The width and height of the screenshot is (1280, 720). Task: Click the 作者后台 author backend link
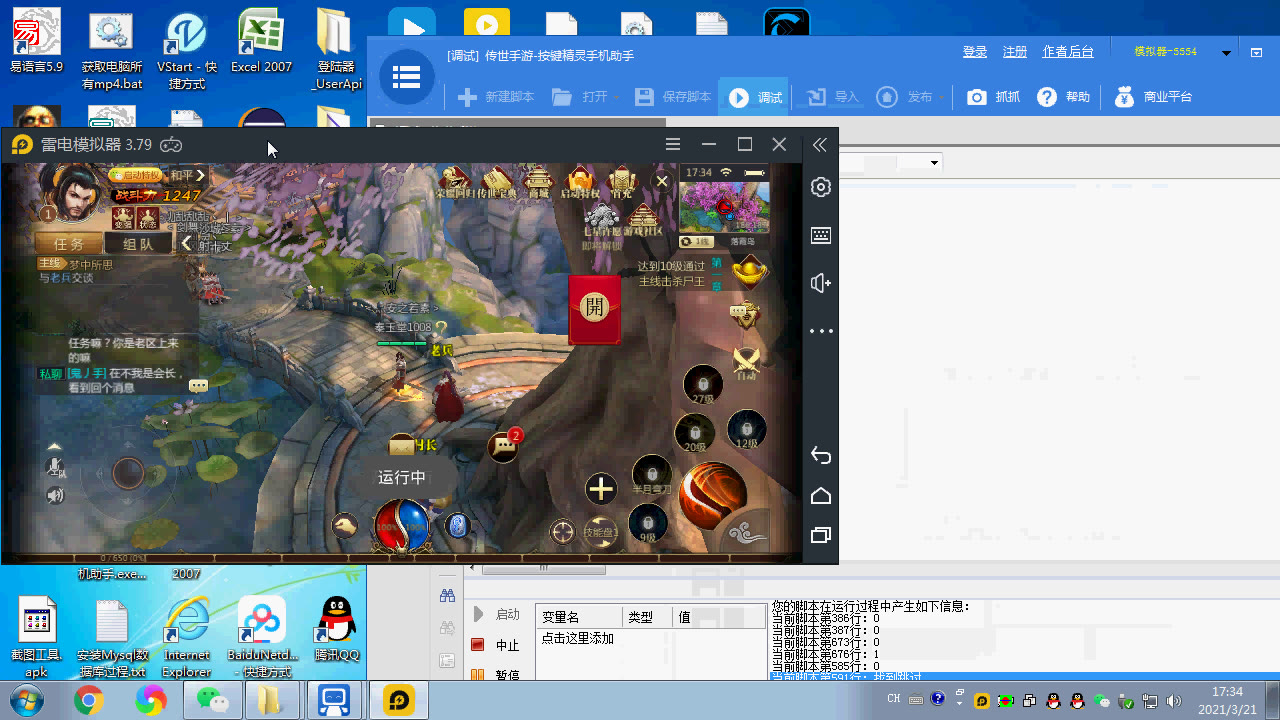1068,52
